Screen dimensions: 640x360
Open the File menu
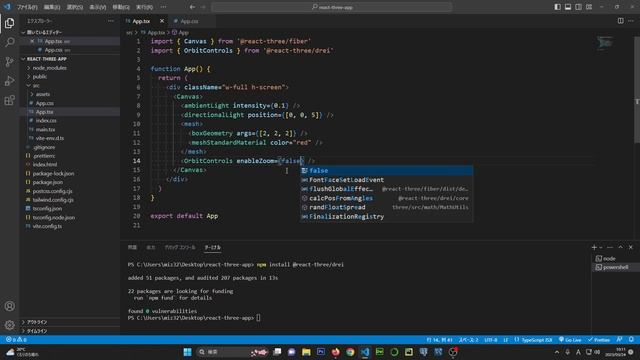pos(27,7)
